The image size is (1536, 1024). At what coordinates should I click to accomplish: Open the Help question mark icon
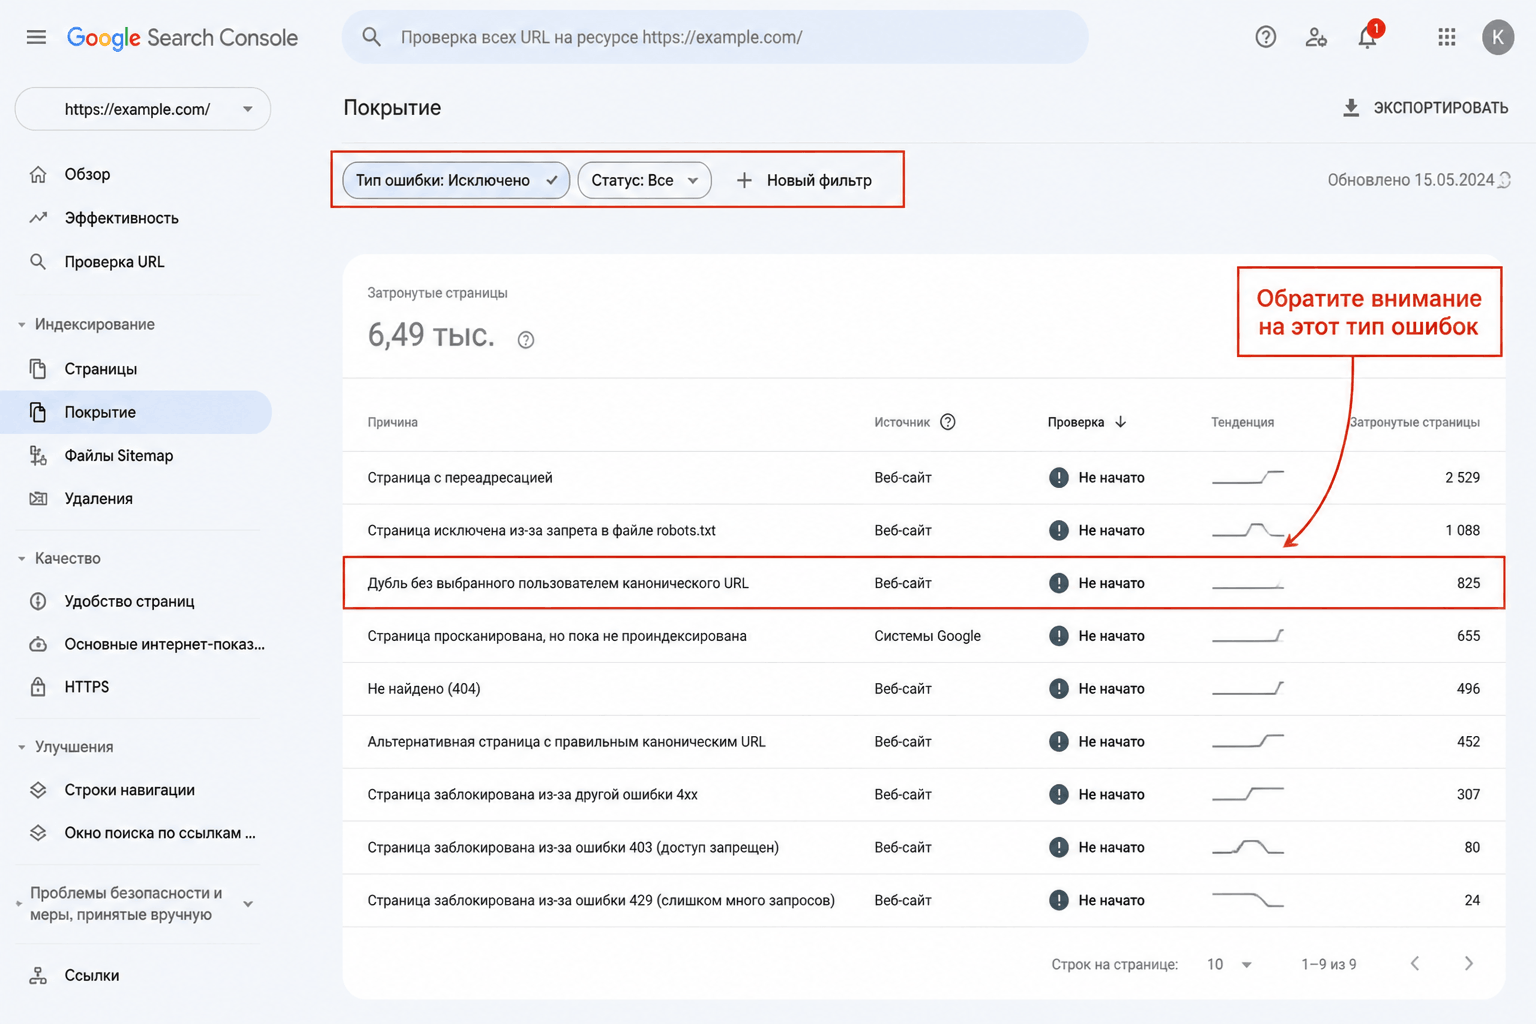point(1265,37)
